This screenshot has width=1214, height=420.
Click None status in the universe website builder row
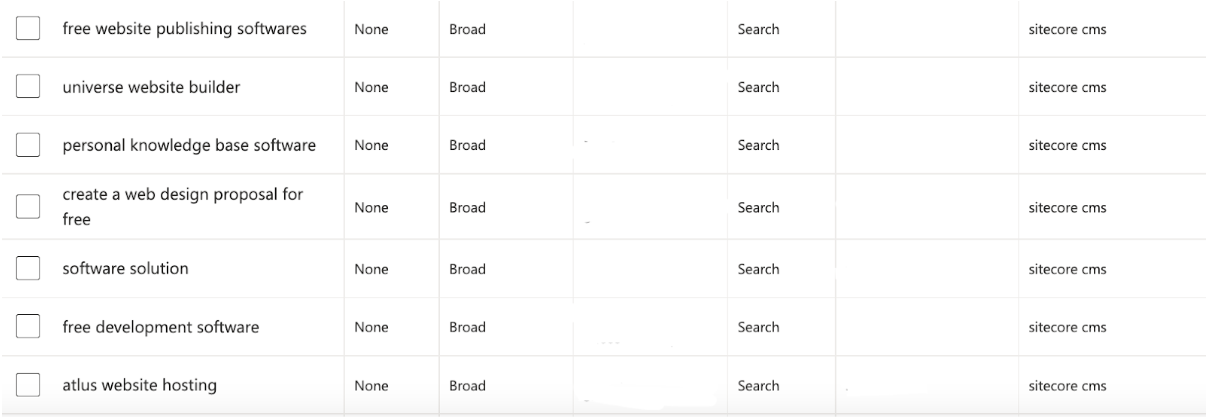tap(371, 87)
